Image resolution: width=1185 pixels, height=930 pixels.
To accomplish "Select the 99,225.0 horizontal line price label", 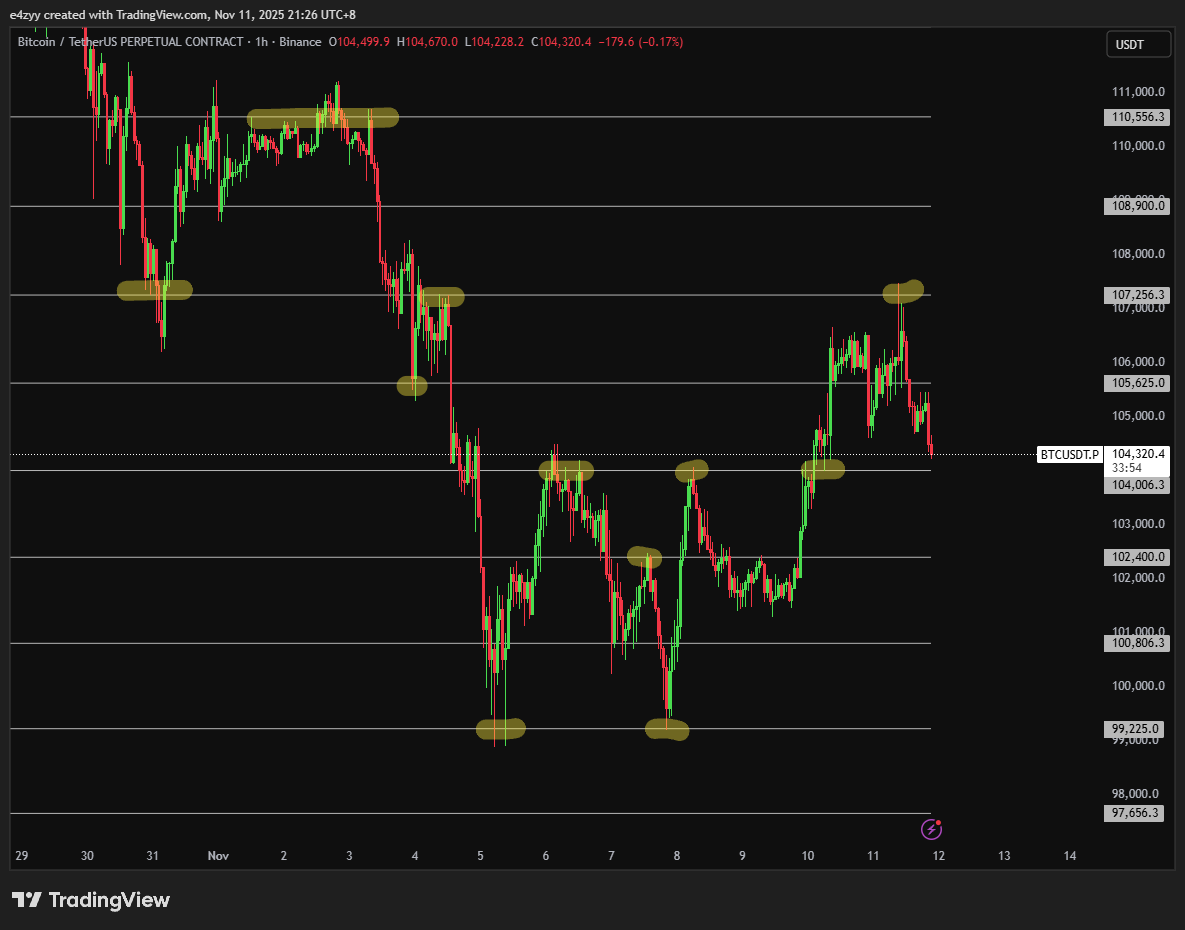I will pyautogui.click(x=1134, y=729).
